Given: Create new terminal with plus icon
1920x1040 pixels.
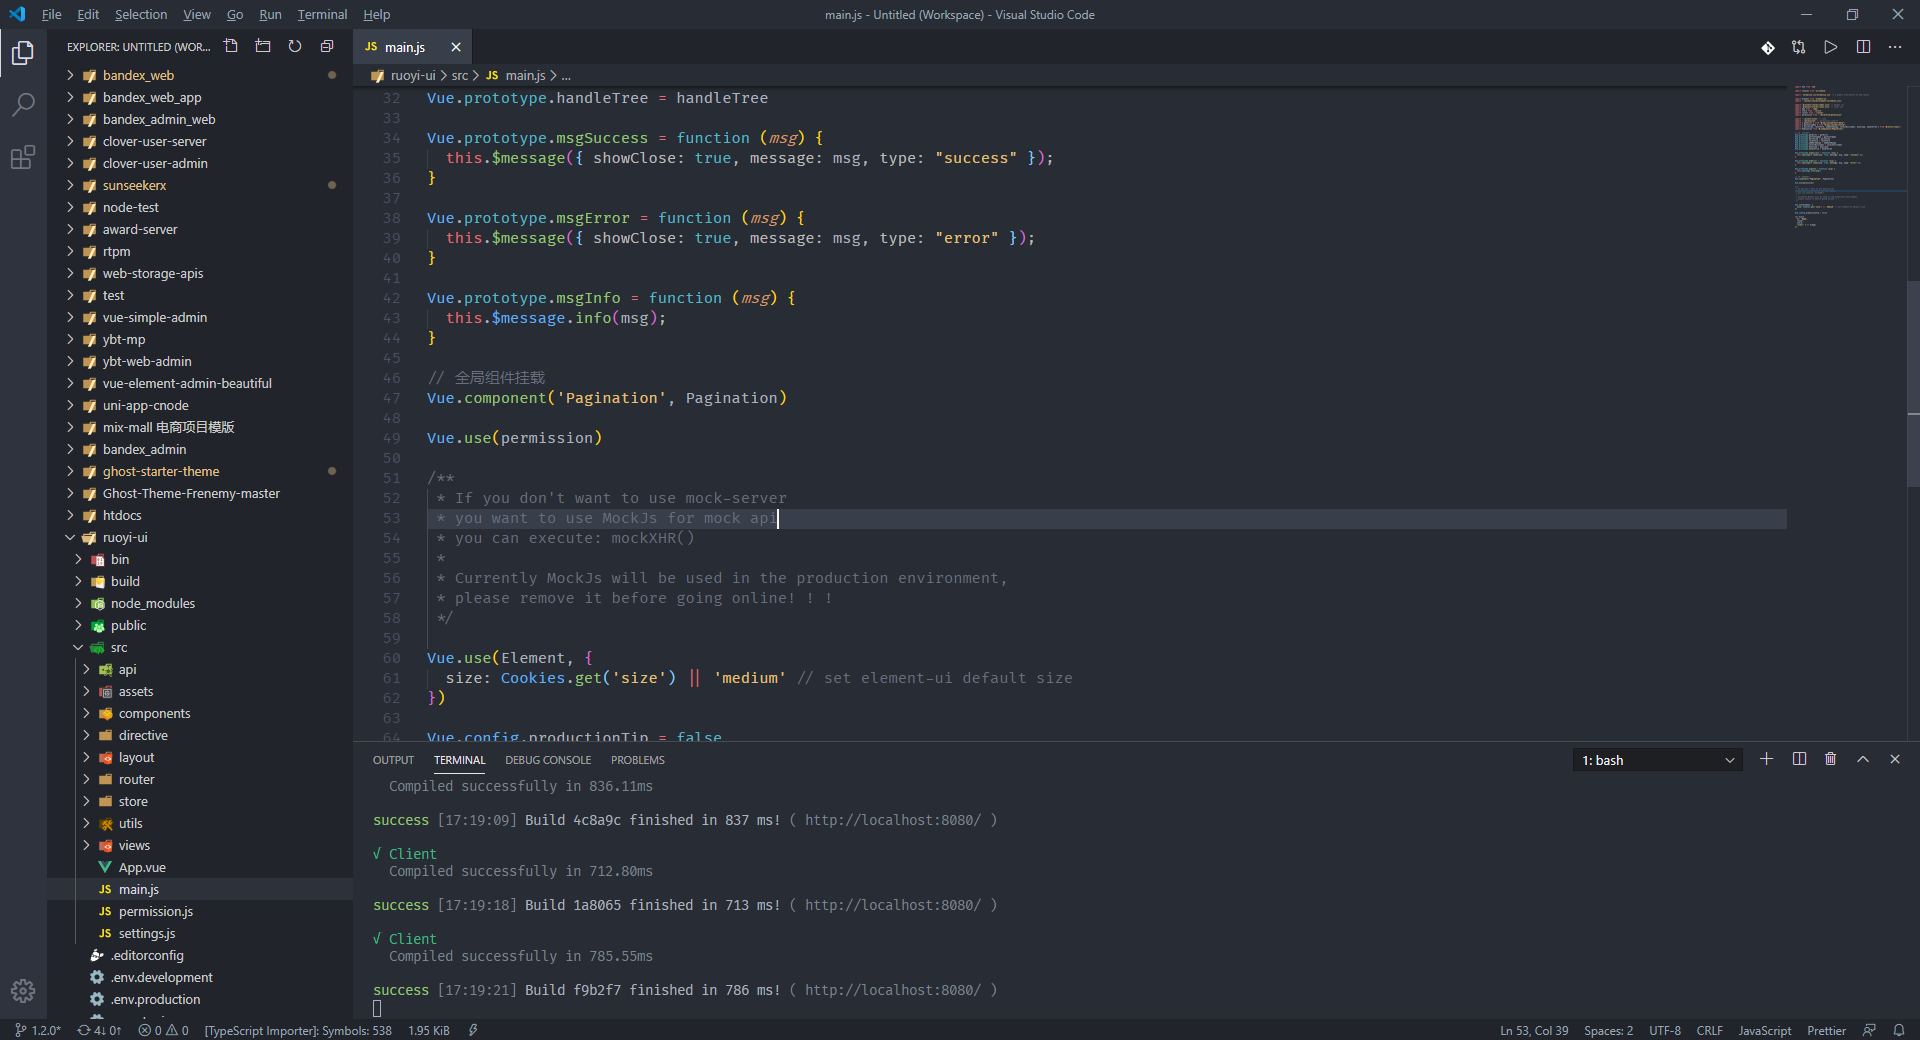Looking at the screenshot, I should point(1766,760).
